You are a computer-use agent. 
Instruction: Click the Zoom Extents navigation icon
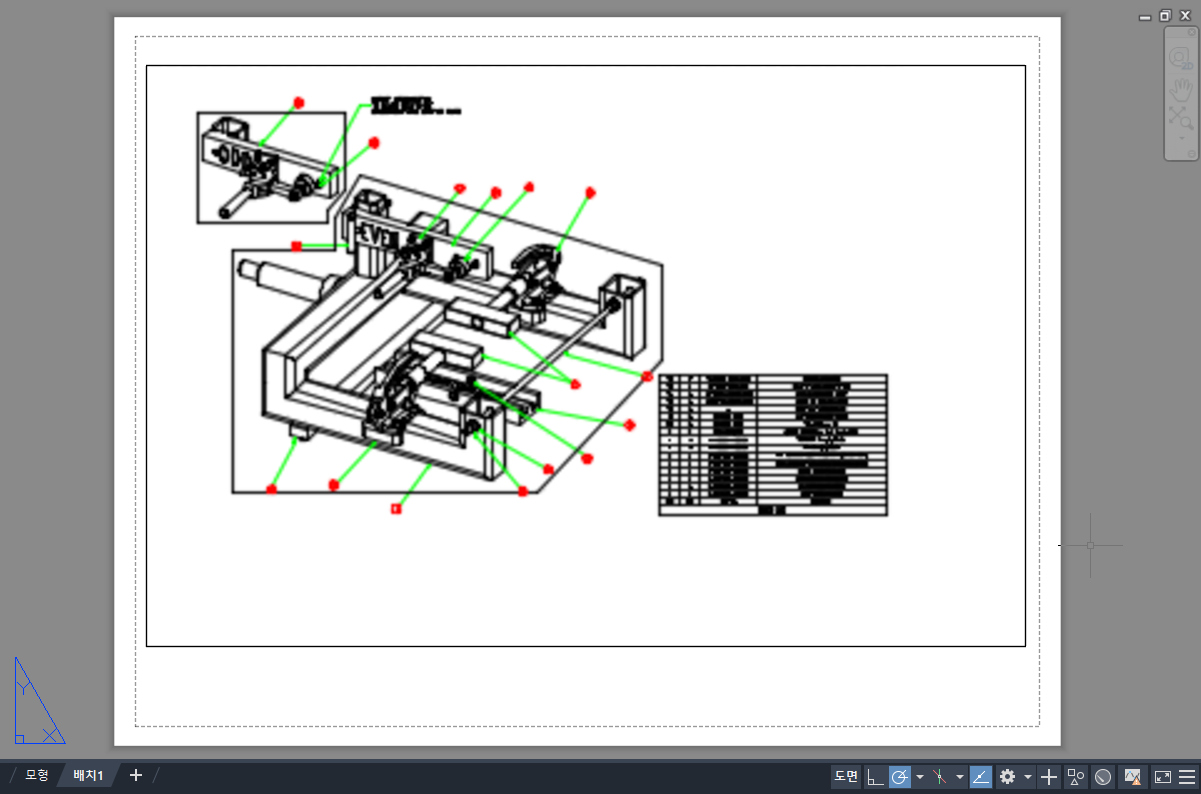(1181, 119)
